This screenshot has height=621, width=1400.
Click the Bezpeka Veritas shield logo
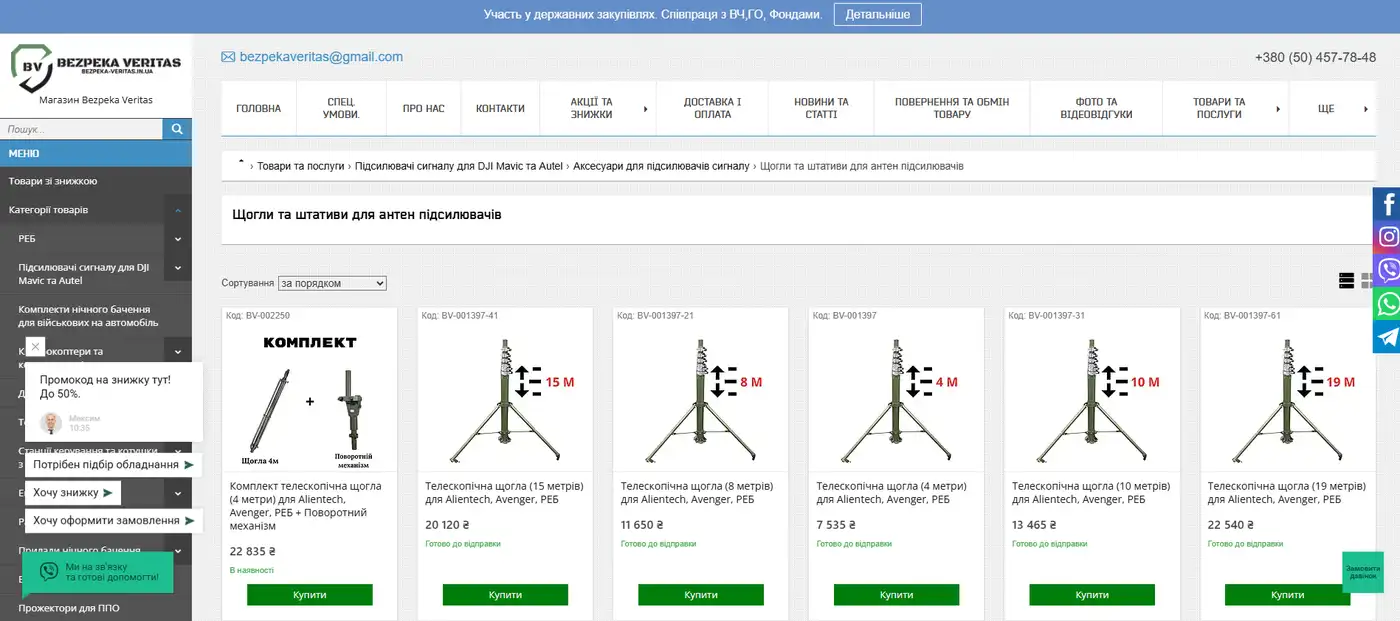[32, 67]
